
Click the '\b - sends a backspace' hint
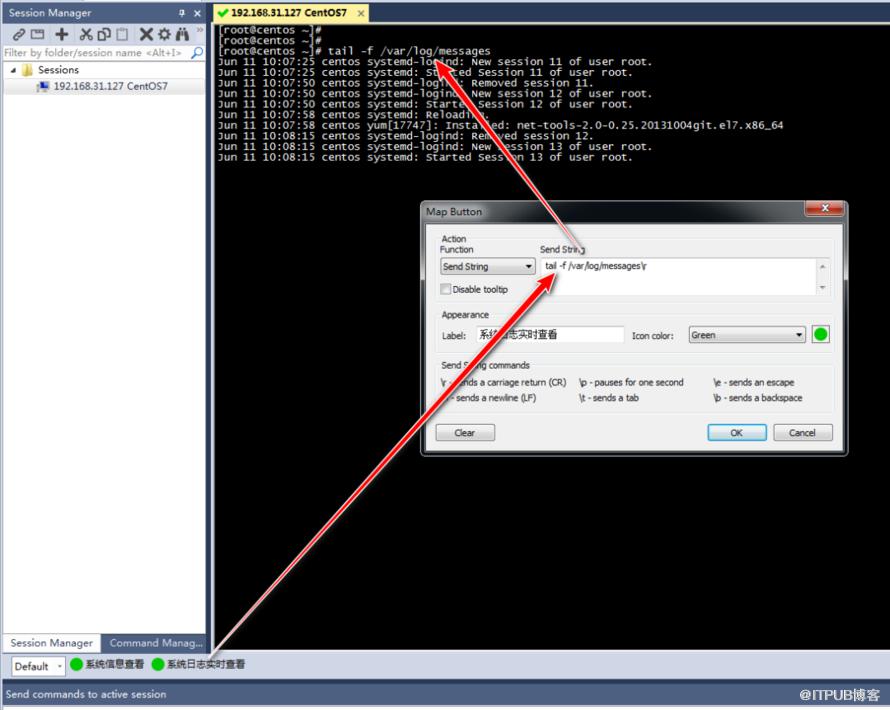tap(758, 398)
